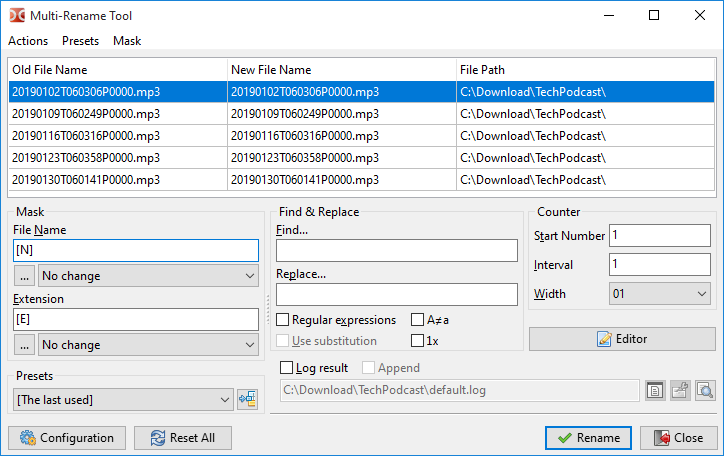Image resolution: width=724 pixels, height=456 pixels.
Task: Click the Extension mask ellipsis button
Action: coord(24,345)
